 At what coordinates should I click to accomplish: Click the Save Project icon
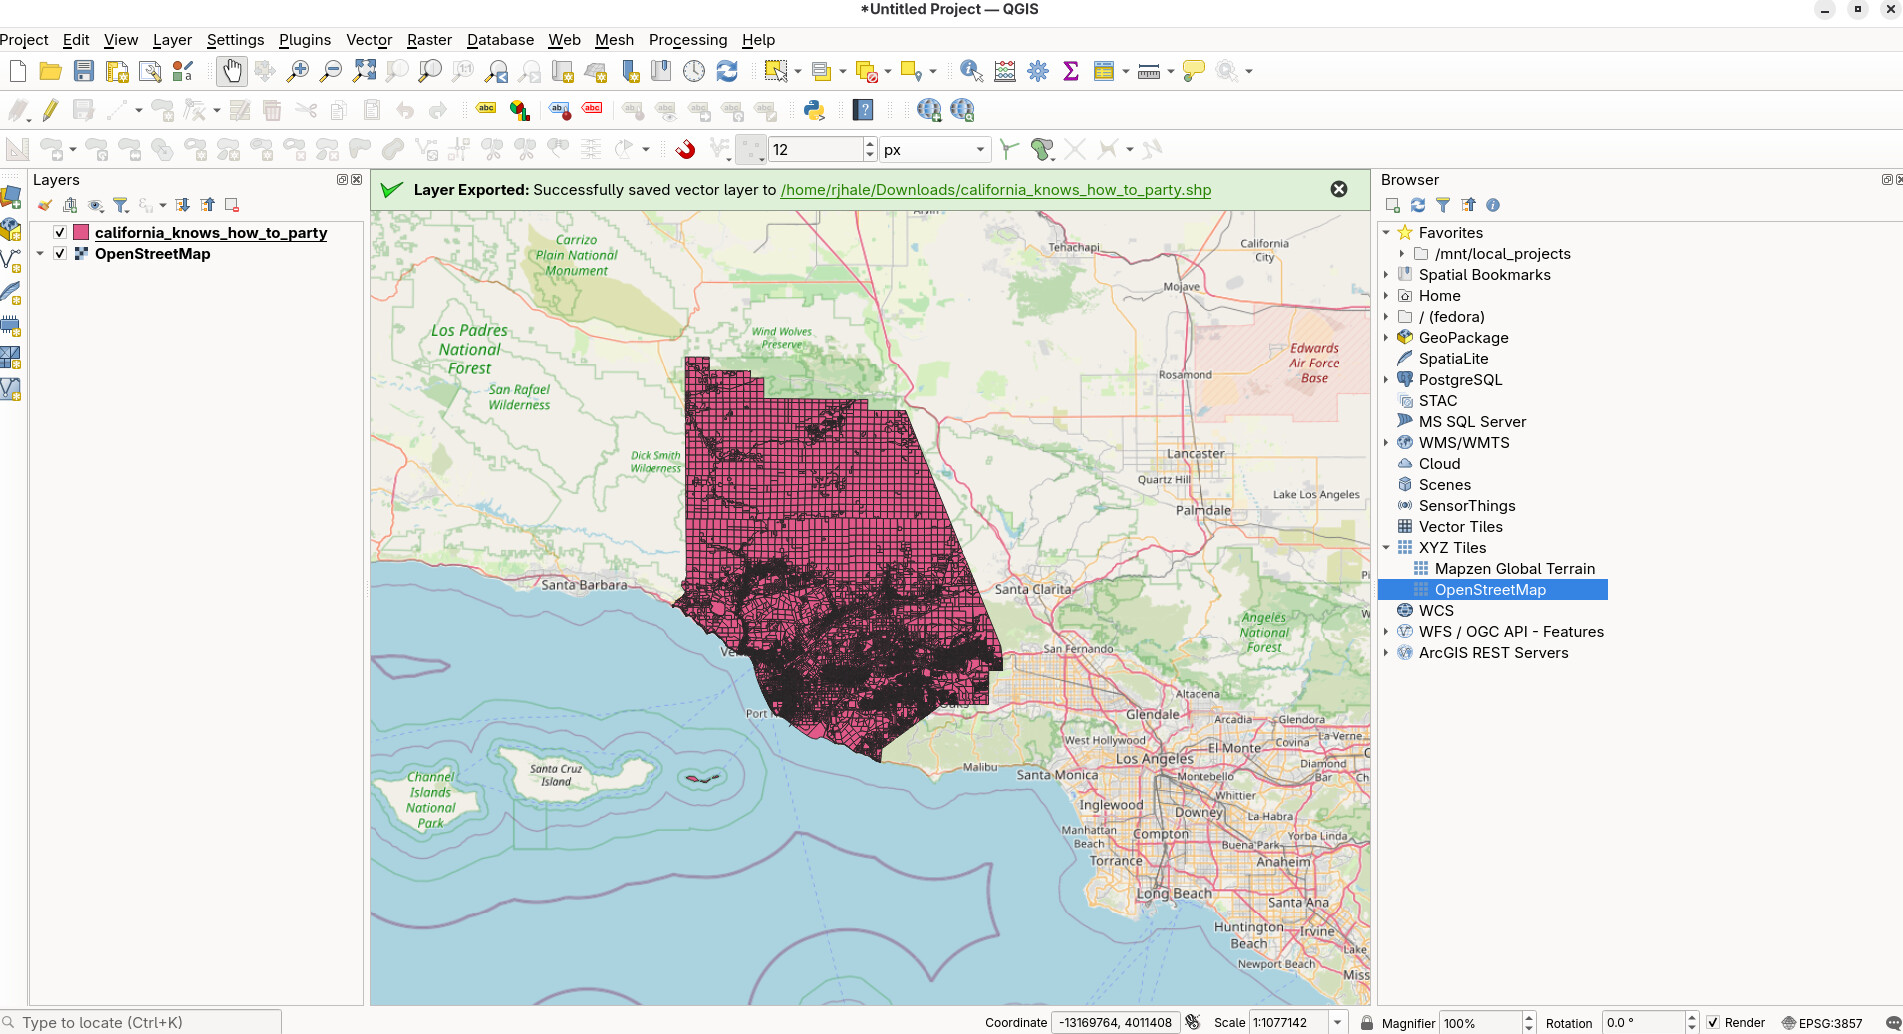click(84, 71)
